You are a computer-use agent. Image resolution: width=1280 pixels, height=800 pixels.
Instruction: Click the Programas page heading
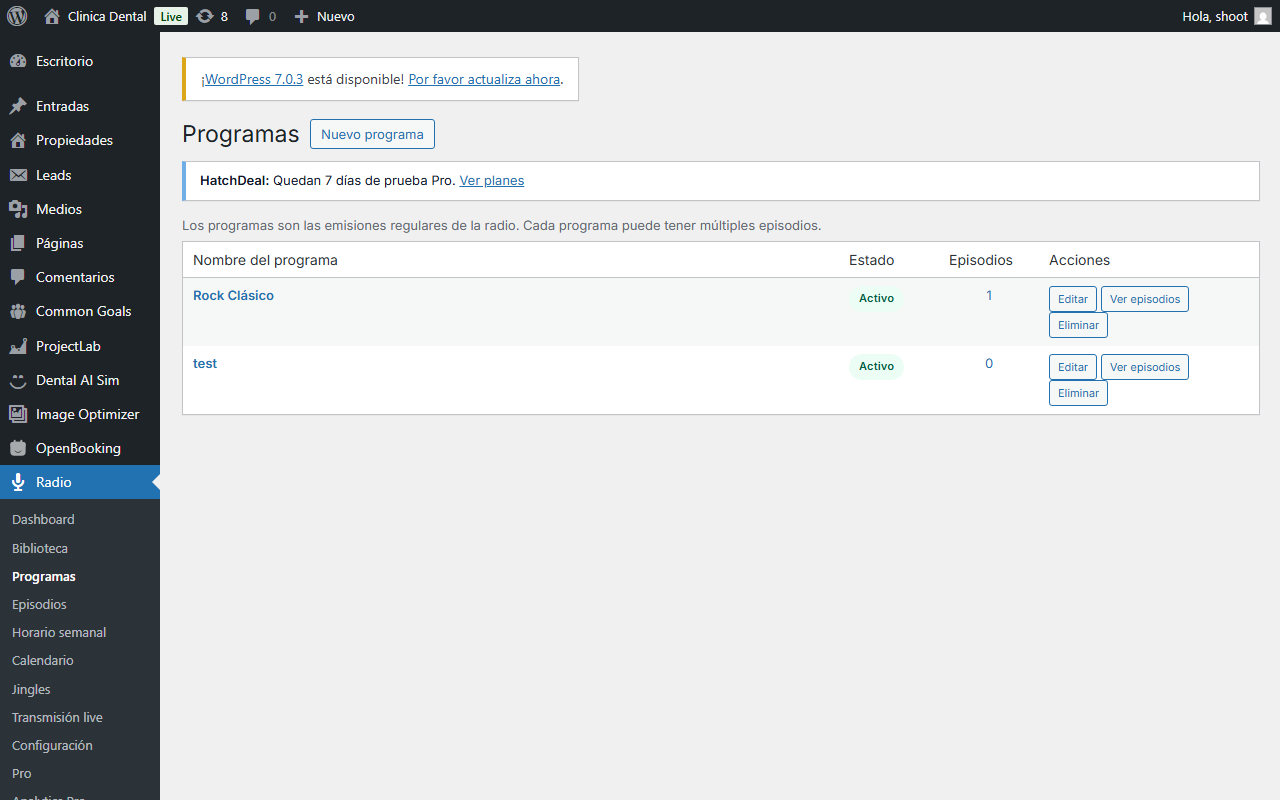(241, 134)
